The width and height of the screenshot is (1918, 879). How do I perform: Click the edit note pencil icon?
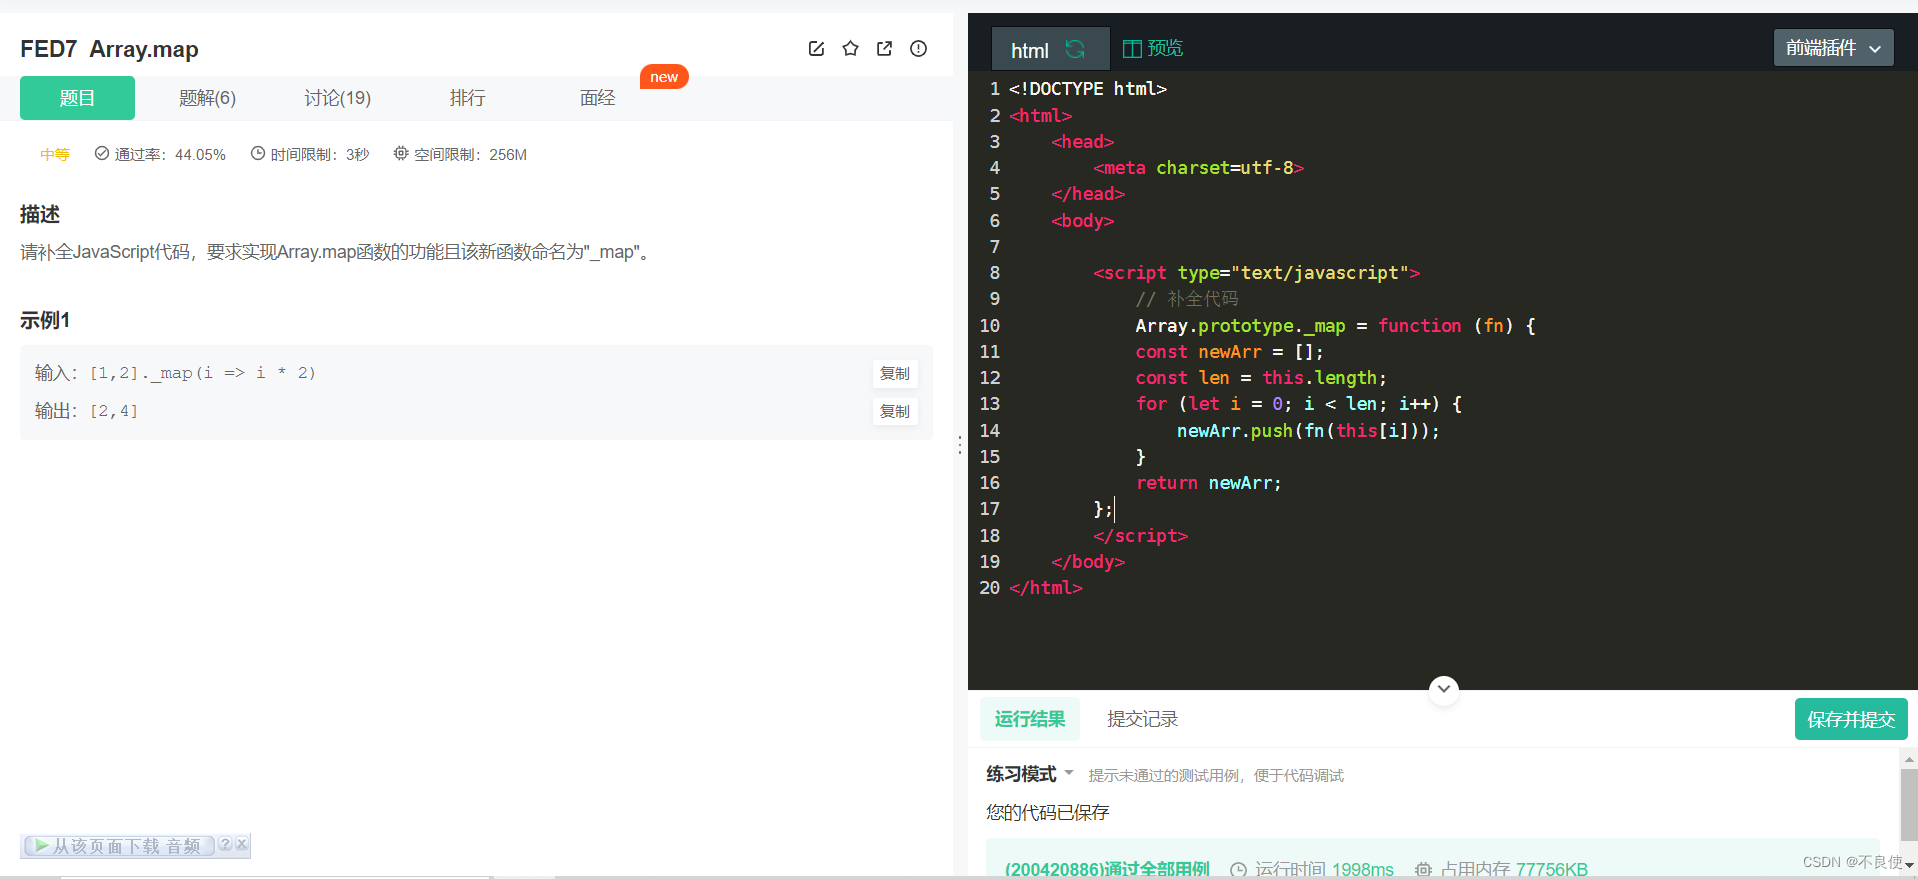[816, 48]
